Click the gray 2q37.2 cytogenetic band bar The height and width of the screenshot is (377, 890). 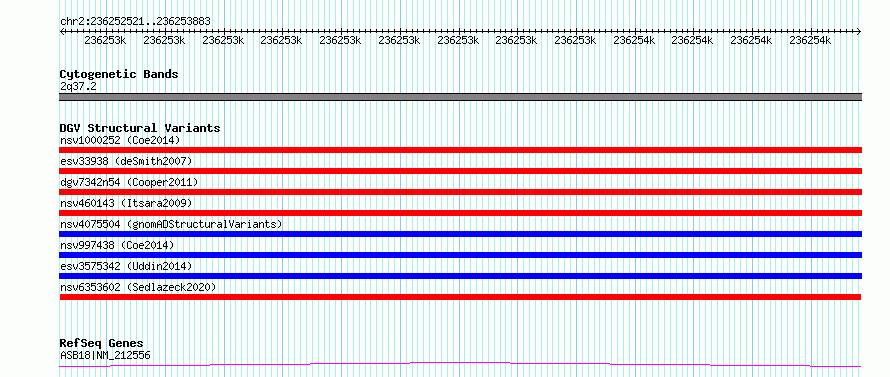click(x=460, y=97)
